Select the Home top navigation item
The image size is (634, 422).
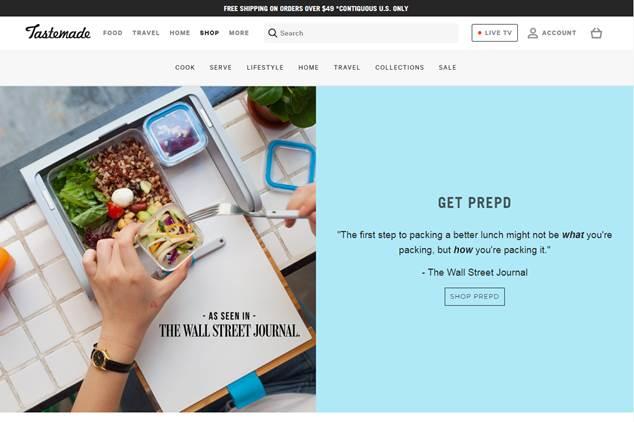[x=180, y=33]
